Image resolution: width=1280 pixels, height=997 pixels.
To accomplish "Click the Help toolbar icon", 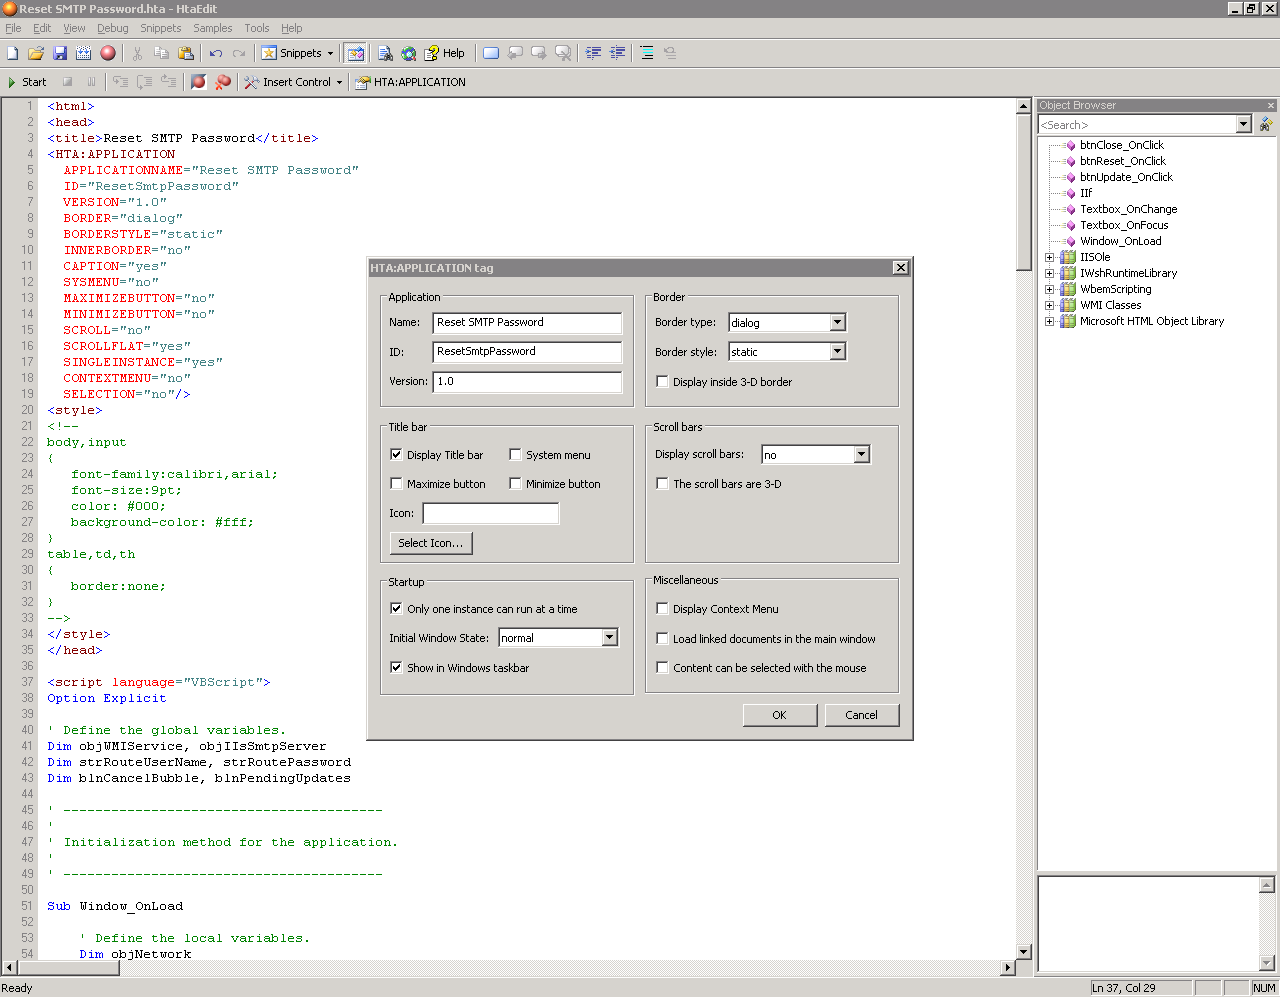I will pyautogui.click(x=444, y=53).
